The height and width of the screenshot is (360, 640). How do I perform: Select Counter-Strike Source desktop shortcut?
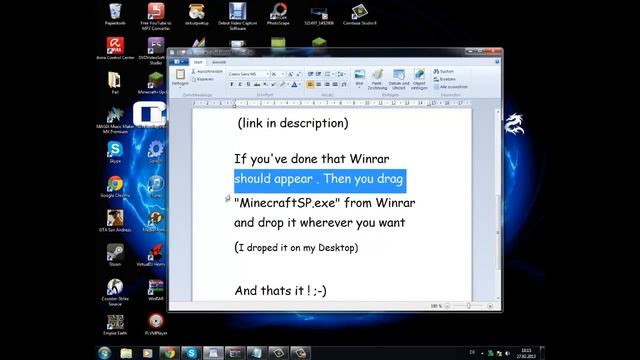click(115, 293)
